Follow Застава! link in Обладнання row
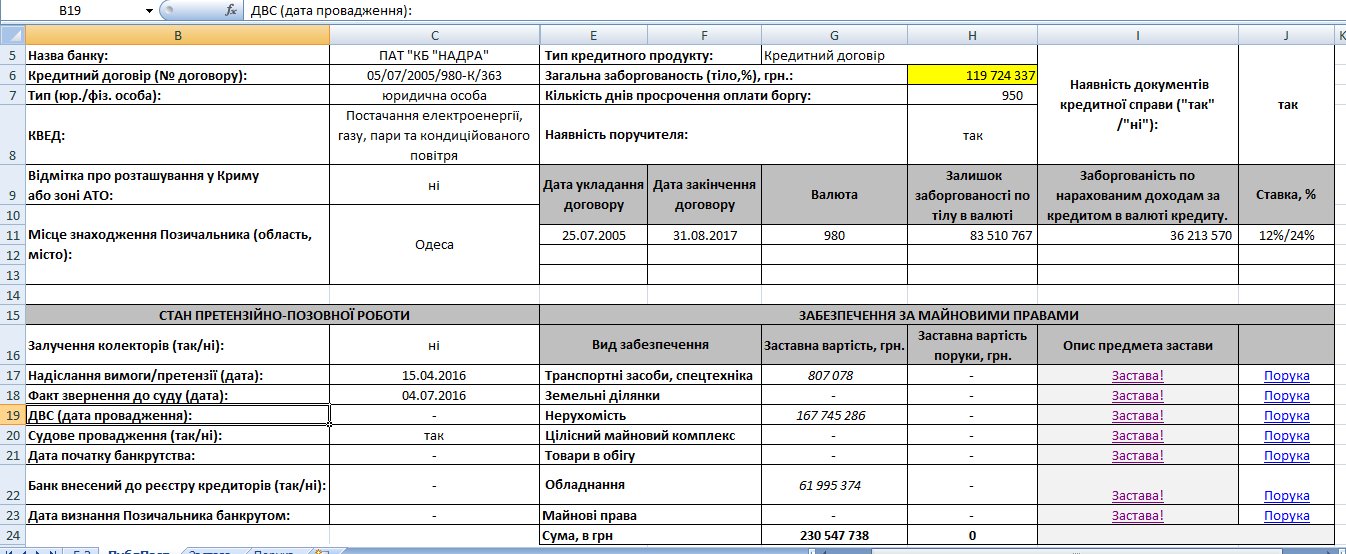Viewport: 1346px width, 554px height. 1137,496
